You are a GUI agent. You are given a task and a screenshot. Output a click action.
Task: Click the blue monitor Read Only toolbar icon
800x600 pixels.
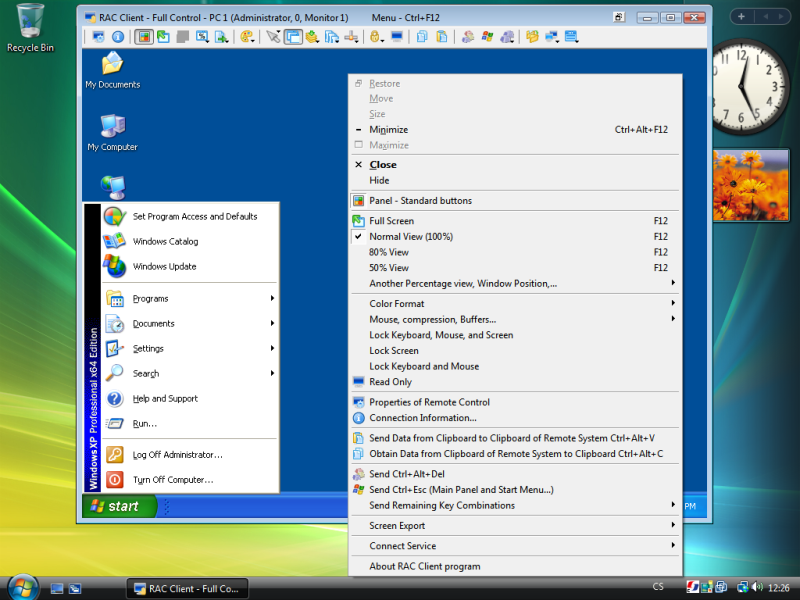click(397, 37)
